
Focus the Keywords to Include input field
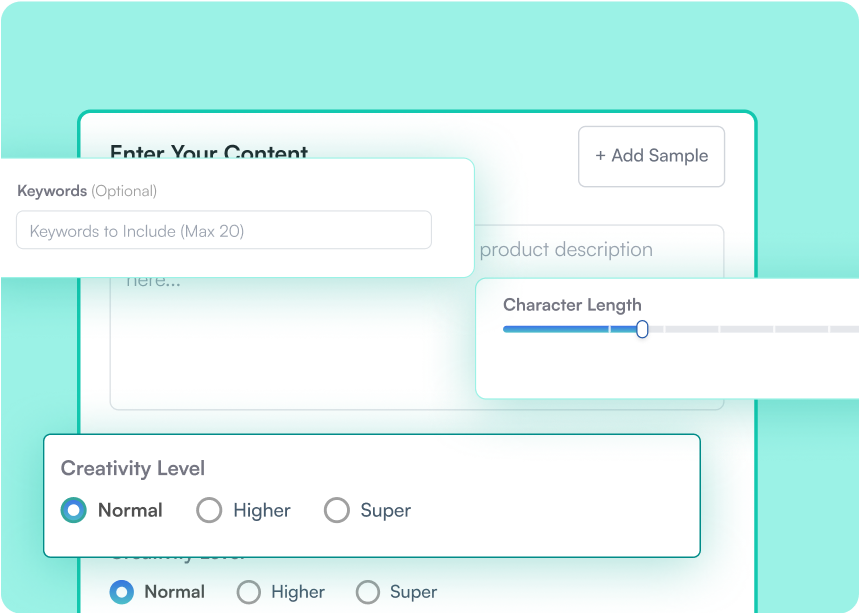pos(224,230)
